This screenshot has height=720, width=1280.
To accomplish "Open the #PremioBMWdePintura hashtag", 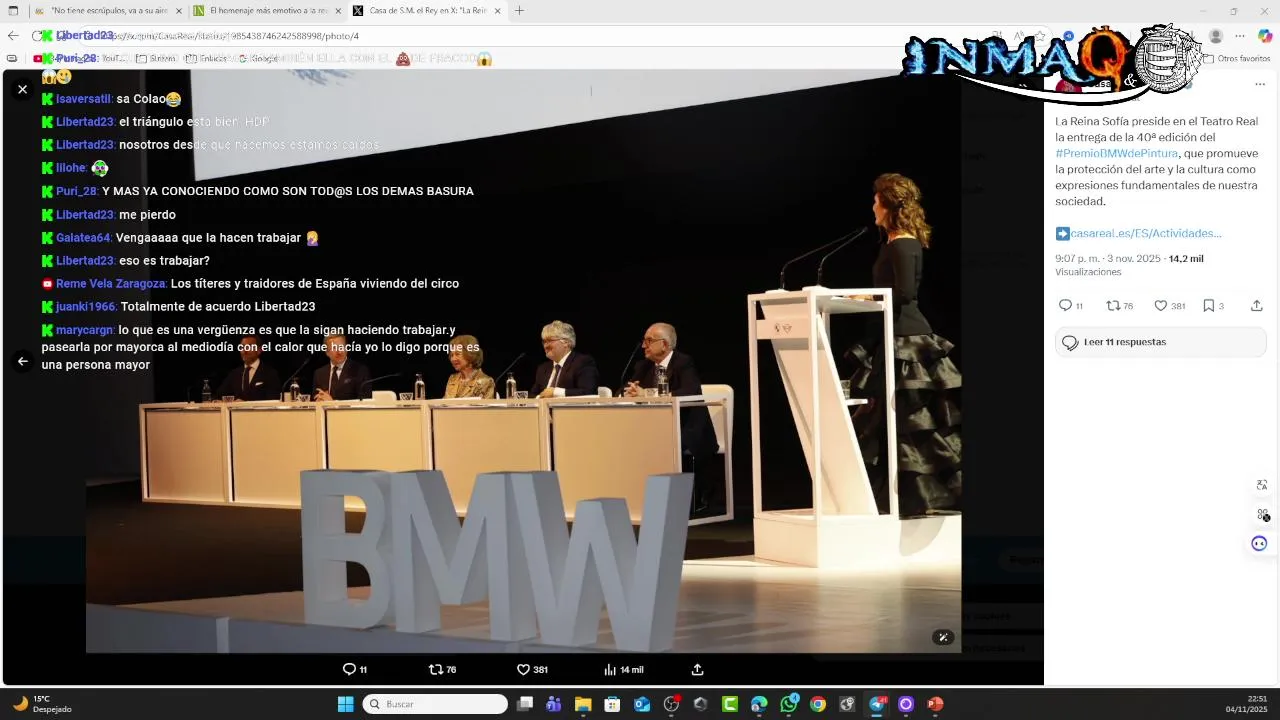I will [1116, 153].
